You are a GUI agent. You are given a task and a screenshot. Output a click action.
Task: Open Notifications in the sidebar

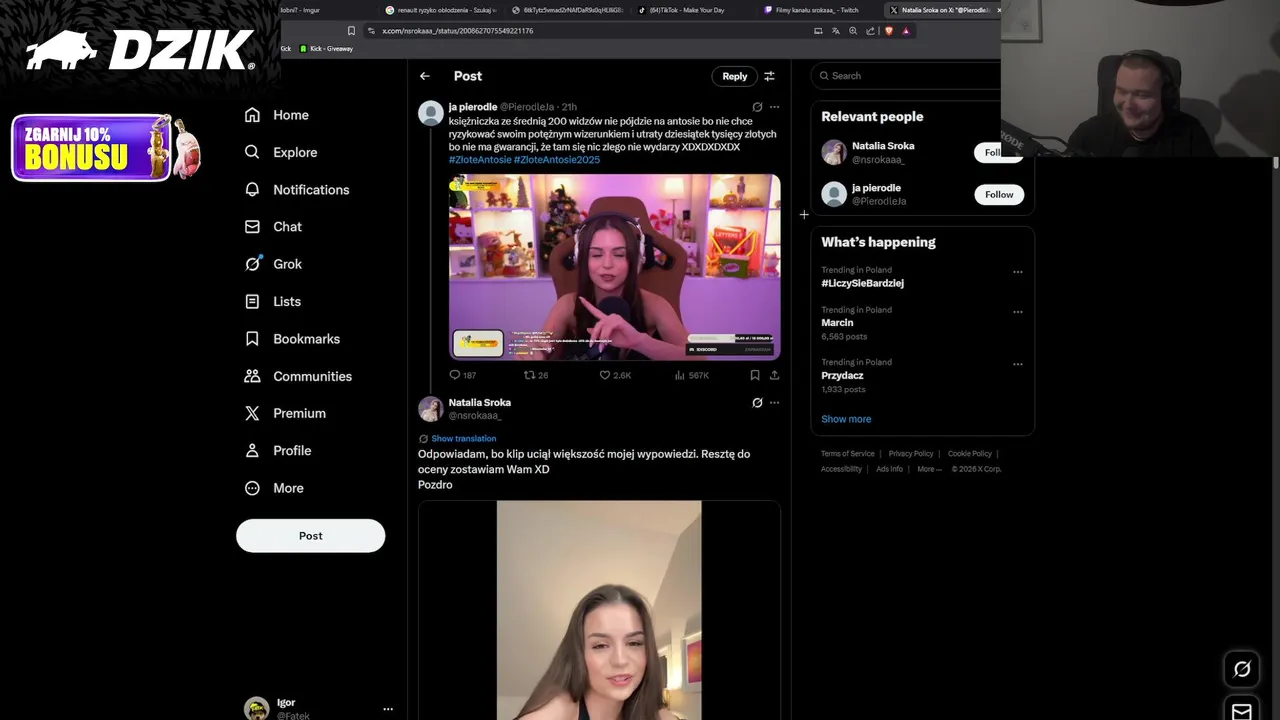click(297, 189)
